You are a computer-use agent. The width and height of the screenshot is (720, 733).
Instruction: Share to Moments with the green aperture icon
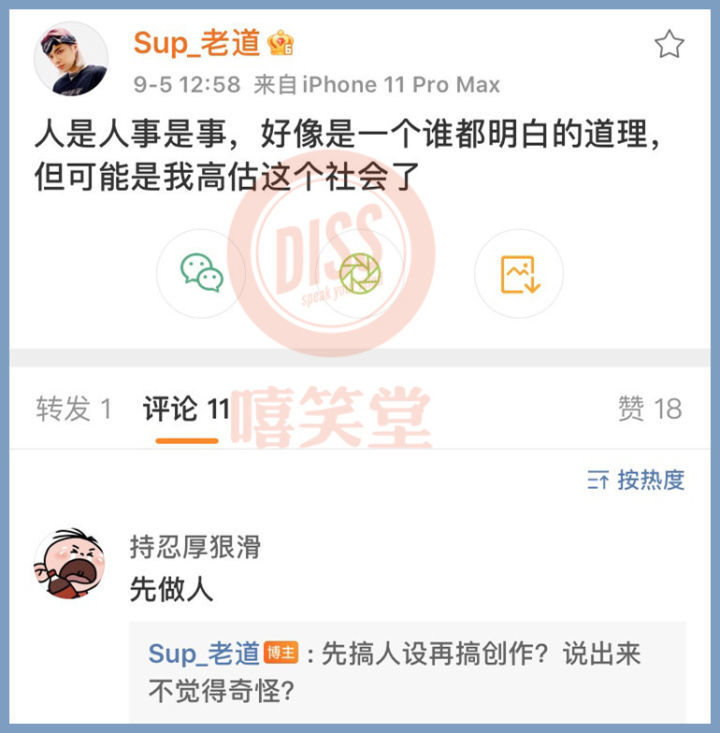click(x=360, y=273)
